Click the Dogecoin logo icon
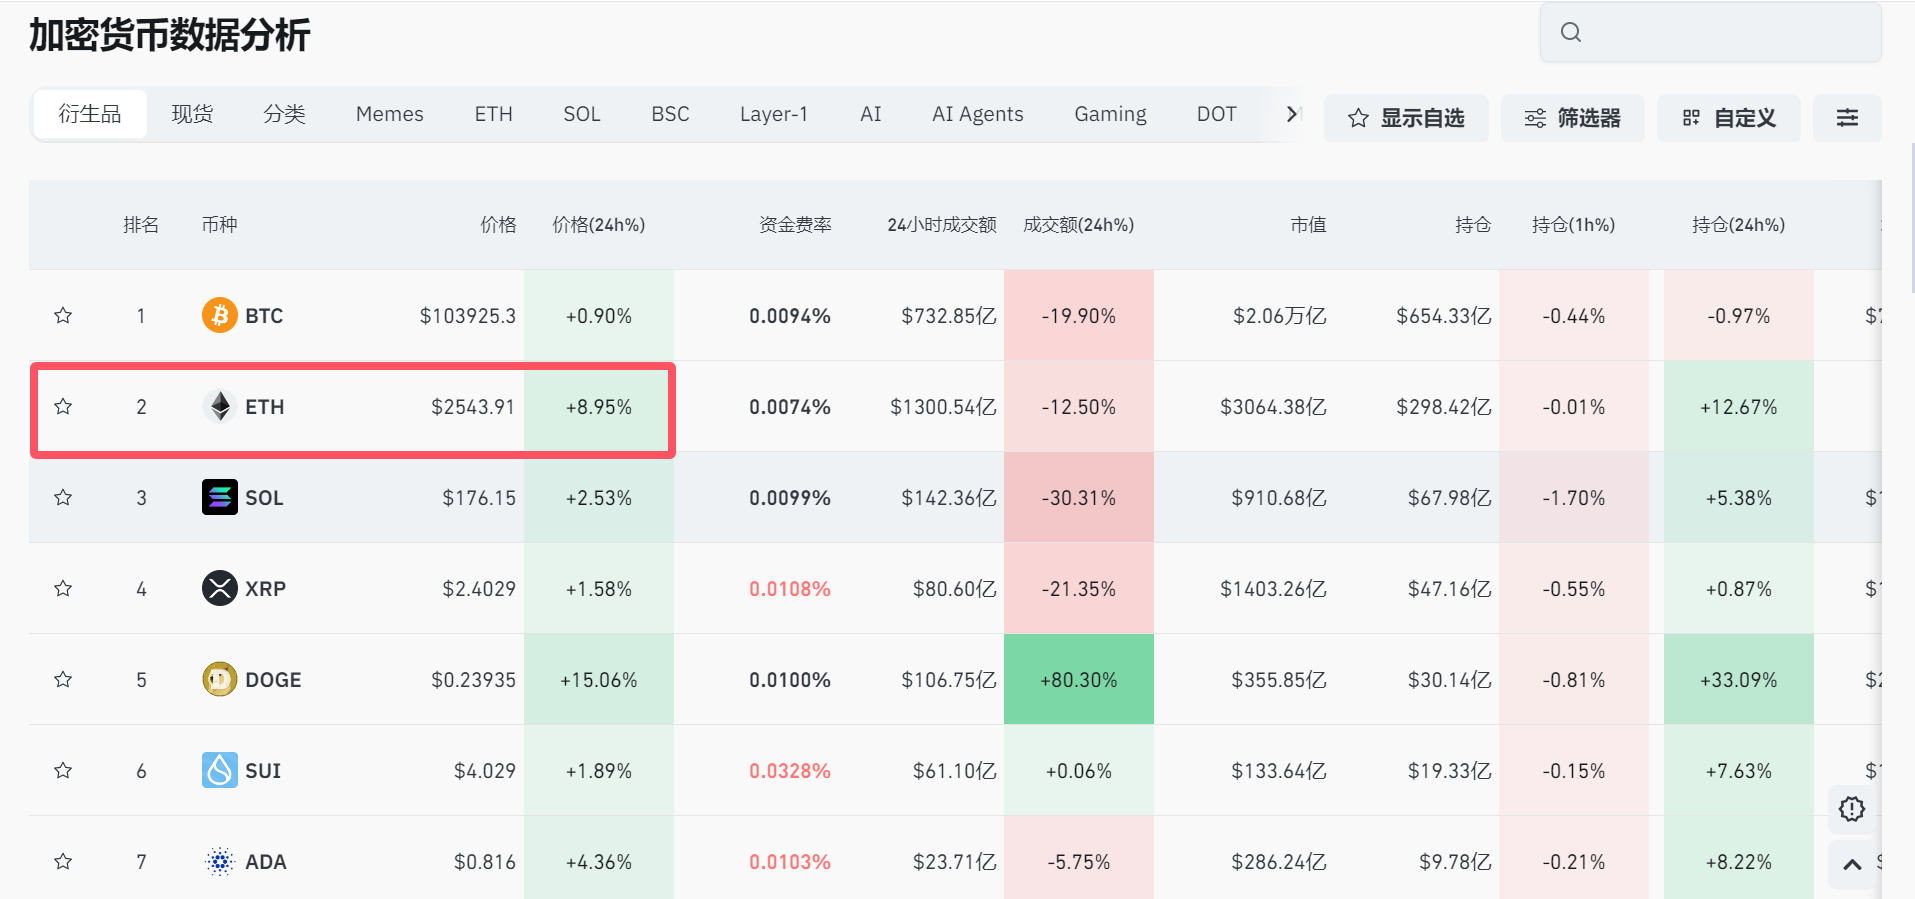This screenshot has width=1915, height=899. (x=219, y=679)
